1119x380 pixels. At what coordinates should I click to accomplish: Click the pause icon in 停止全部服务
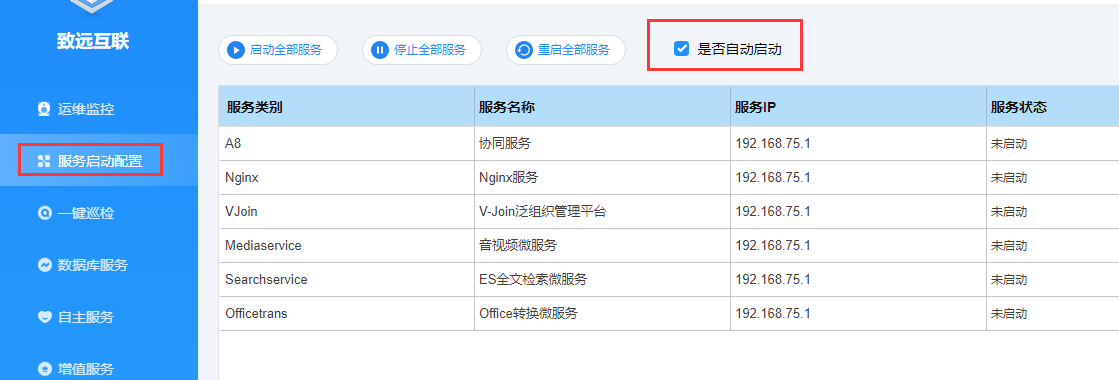click(380, 50)
